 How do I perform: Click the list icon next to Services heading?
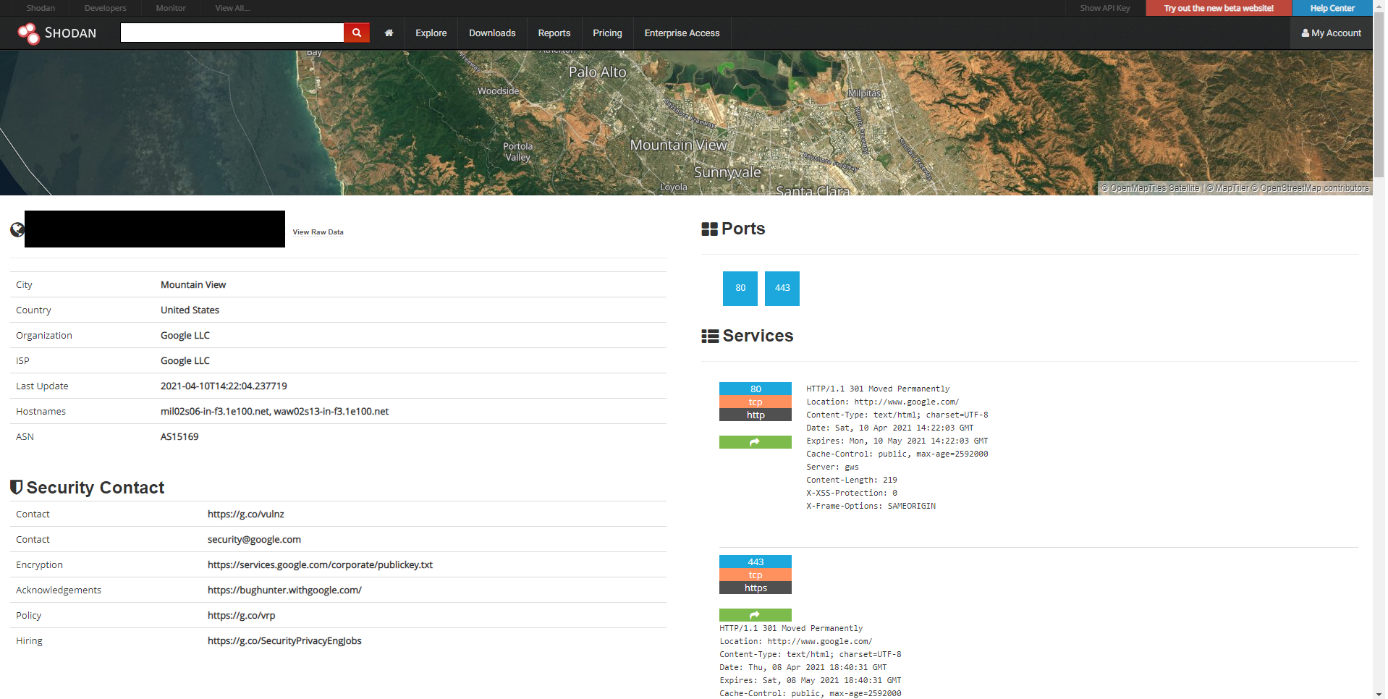pos(710,336)
